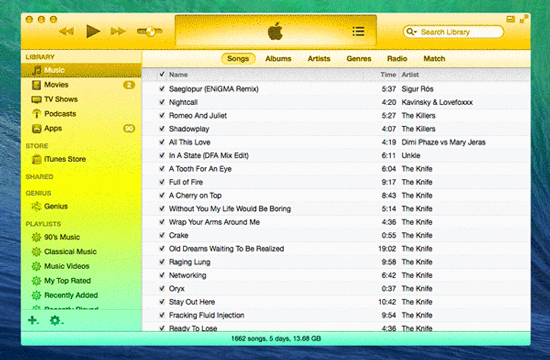
Task: Uncheck the Nightcall song checkbox
Action: coord(162,102)
